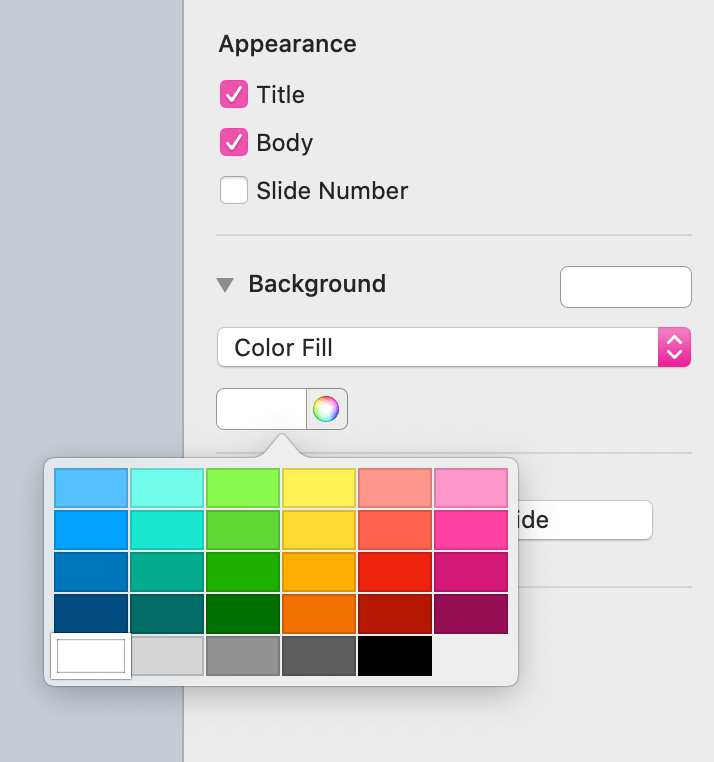Pick the teal green swatch in third row
Viewport: 714px width, 762px height.
tap(167, 572)
